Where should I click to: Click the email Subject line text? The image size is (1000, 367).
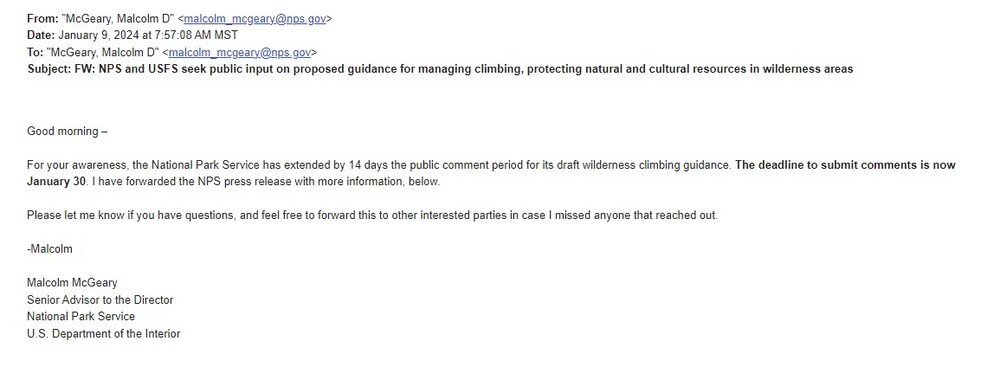(x=440, y=69)
